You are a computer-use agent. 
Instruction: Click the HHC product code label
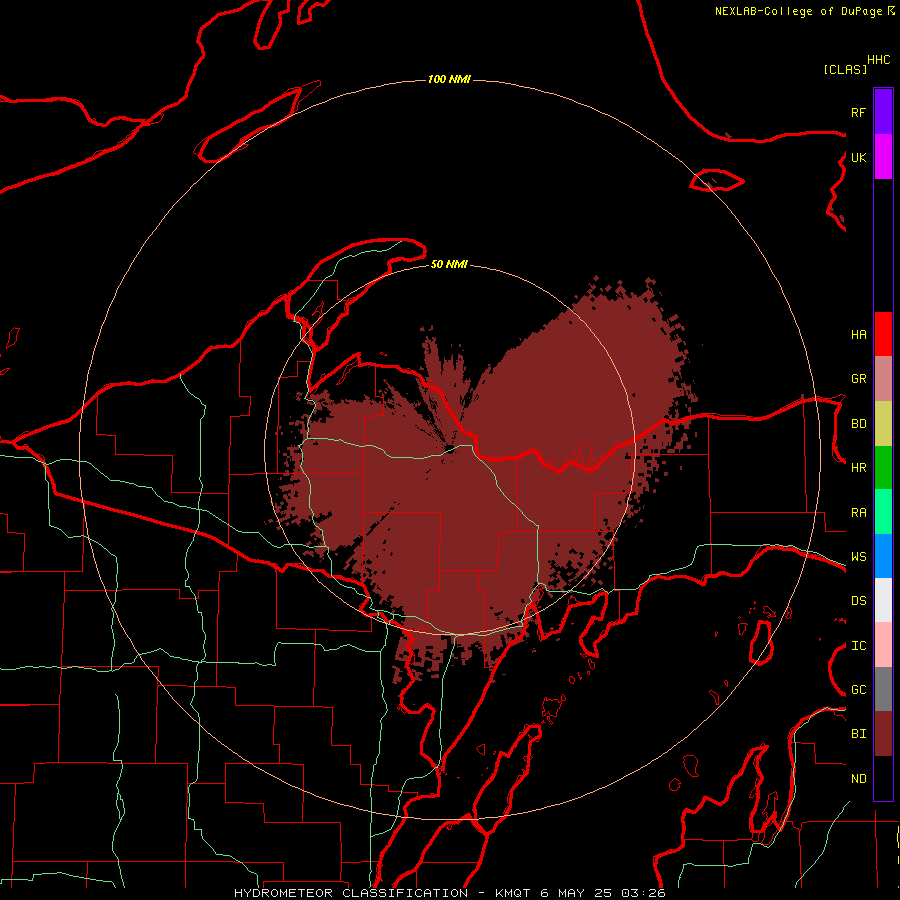coord(879,60)
